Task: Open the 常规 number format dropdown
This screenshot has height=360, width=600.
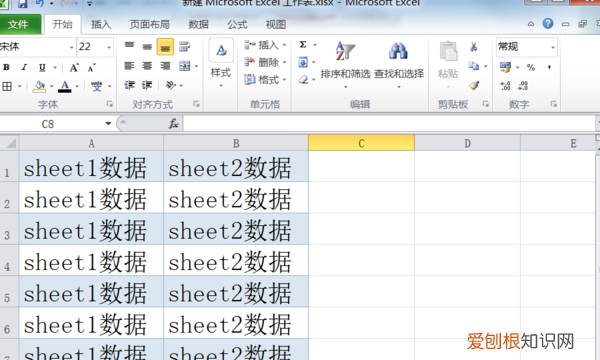Action: (553, 47)
